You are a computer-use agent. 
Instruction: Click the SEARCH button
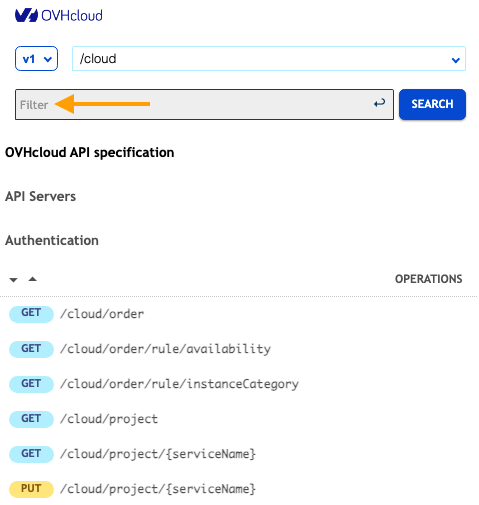(x=432, y=104)
